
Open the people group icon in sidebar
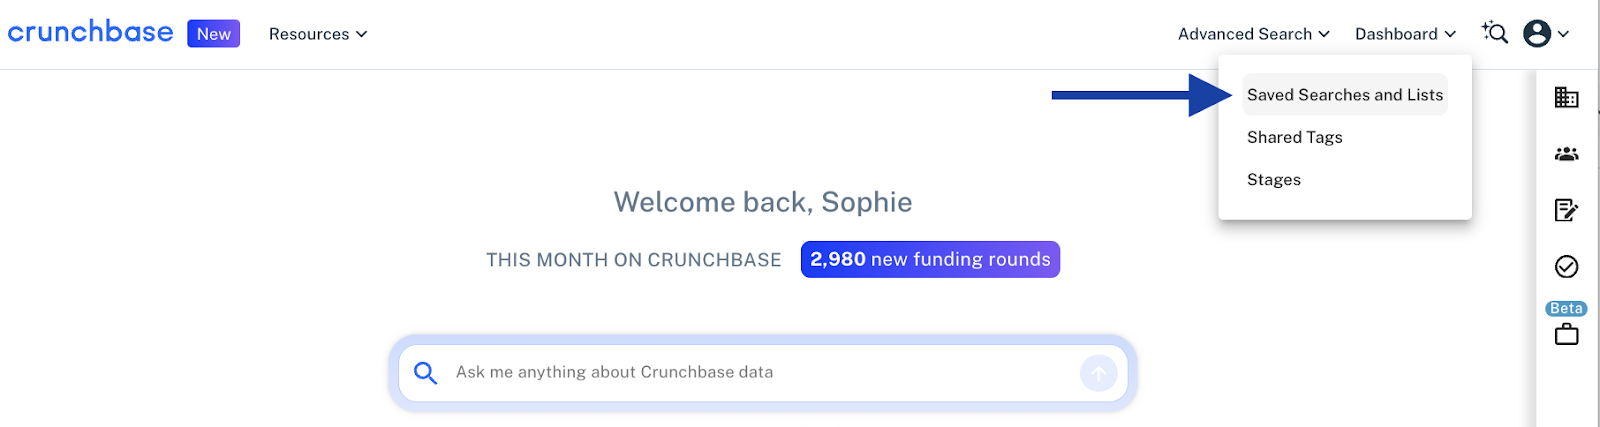click(1566, 154)
